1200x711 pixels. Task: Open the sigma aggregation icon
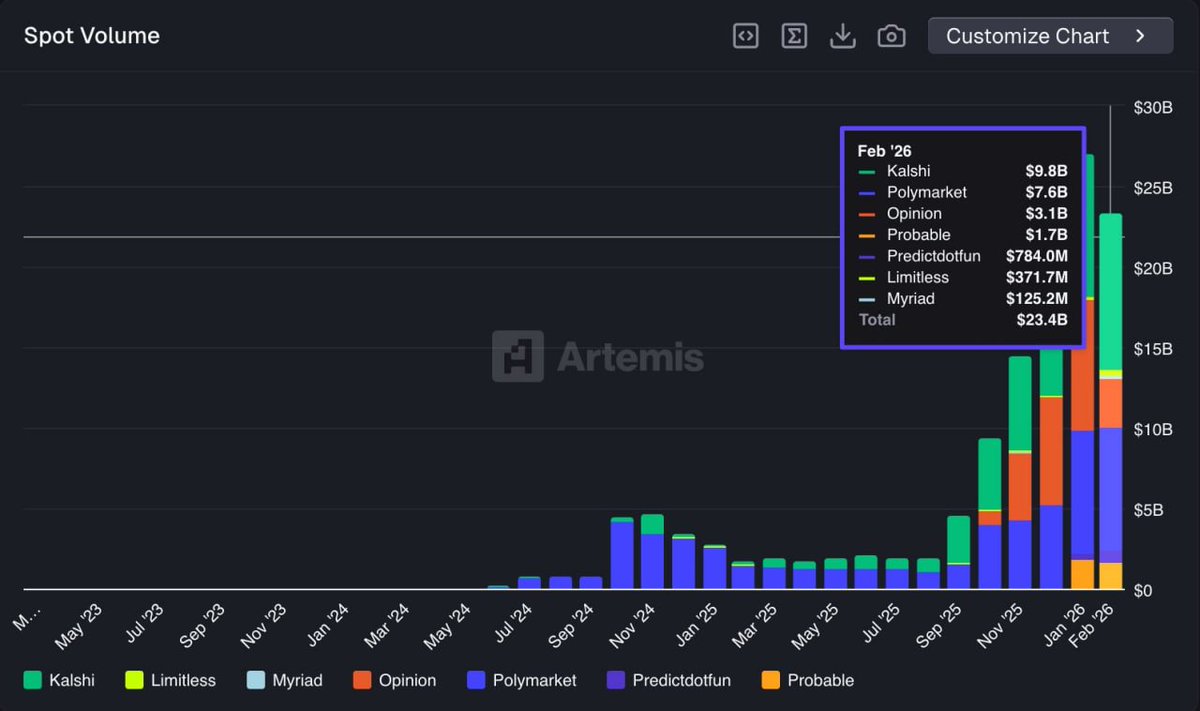[794, 35]
